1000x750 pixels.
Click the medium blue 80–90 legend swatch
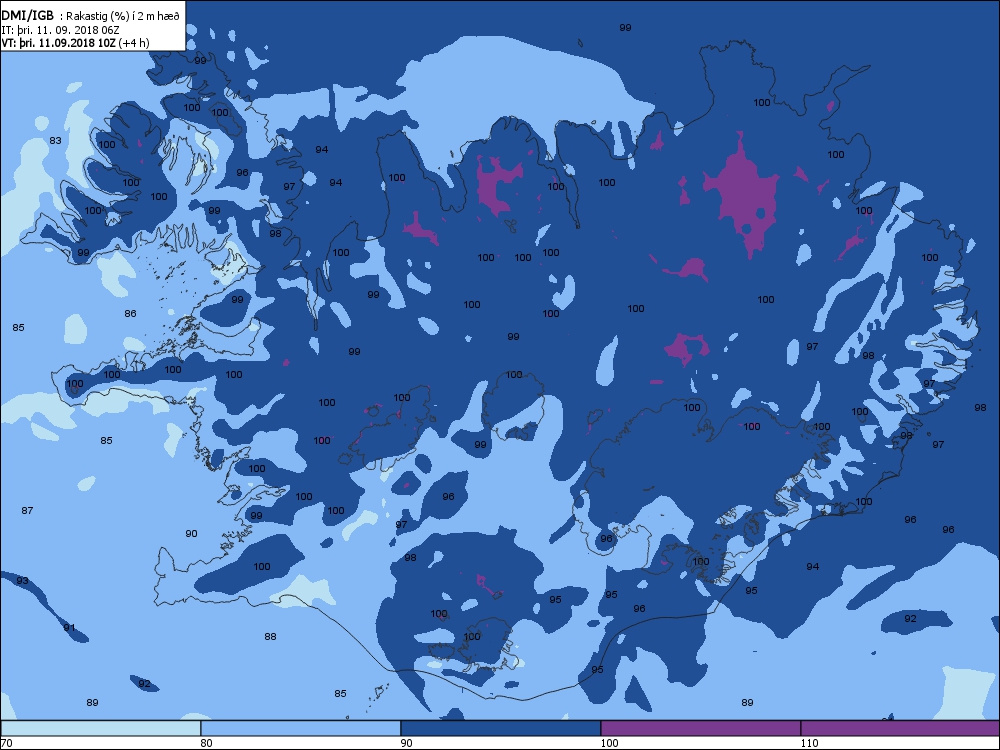[300, 728]
